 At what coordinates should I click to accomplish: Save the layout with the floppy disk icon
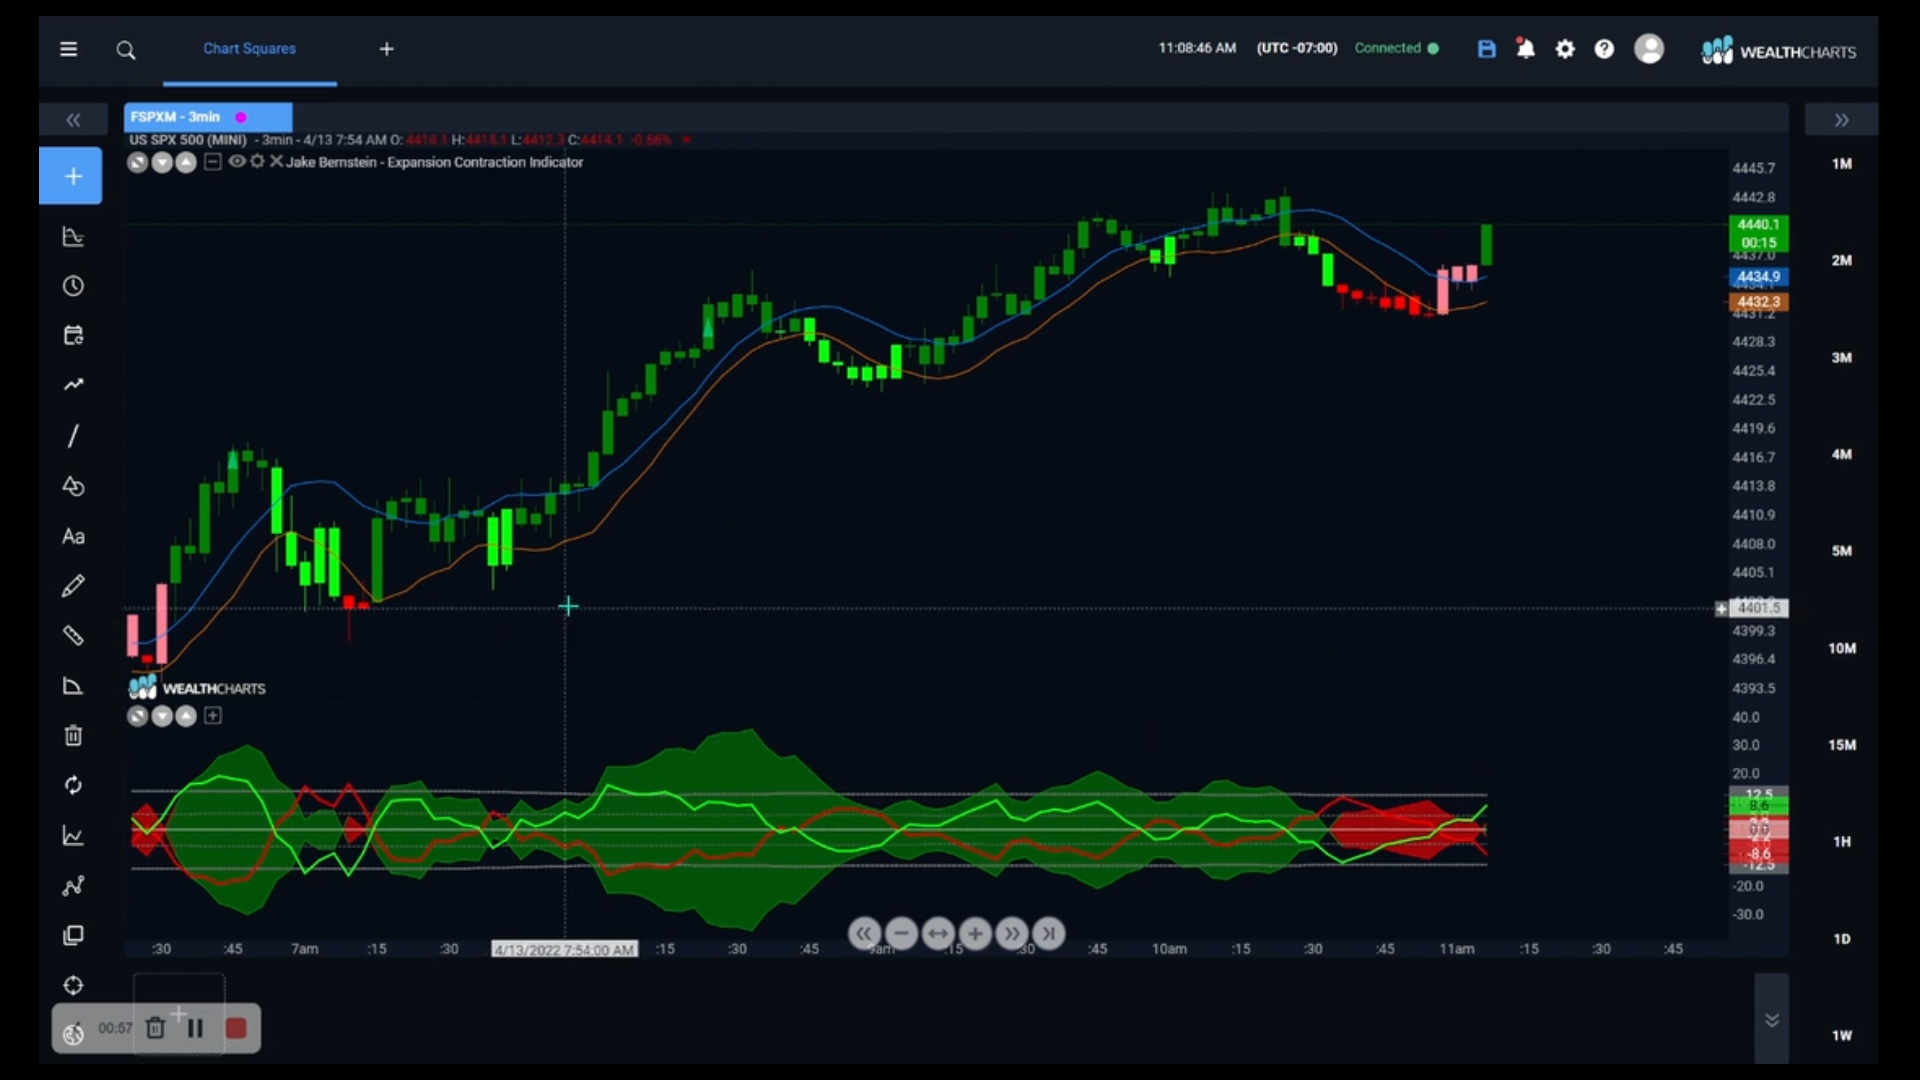tap(1487, 49)
